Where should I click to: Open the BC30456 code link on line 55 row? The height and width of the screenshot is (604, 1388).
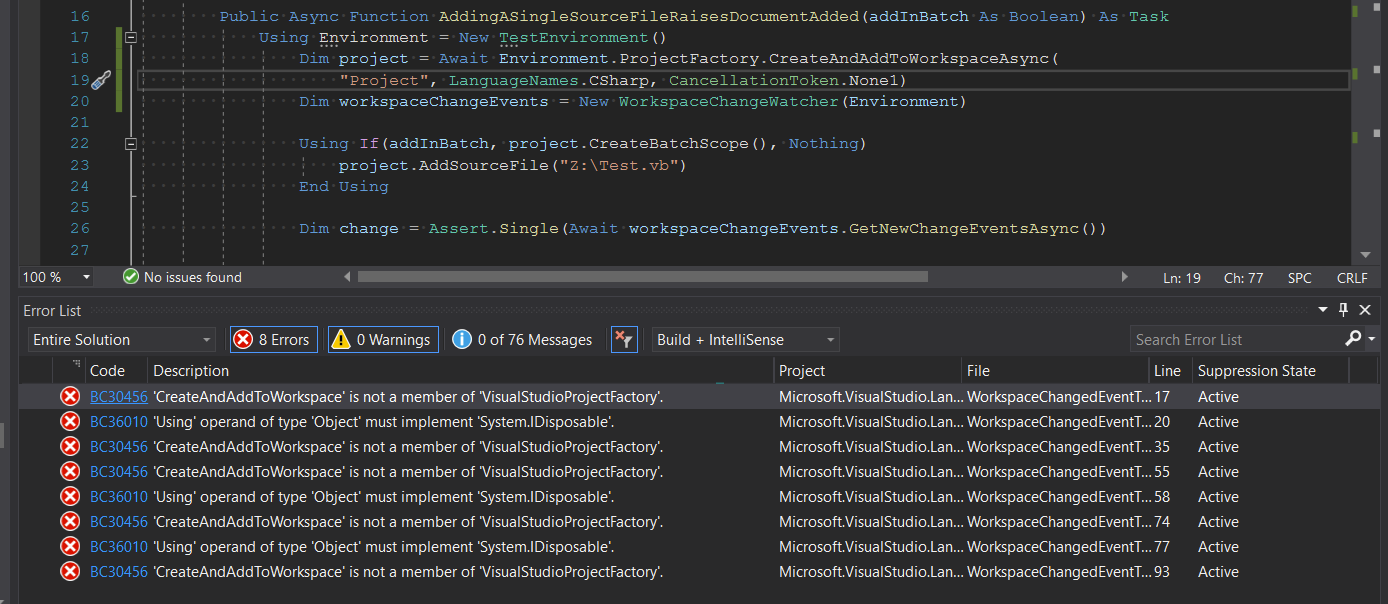[119, 472]
